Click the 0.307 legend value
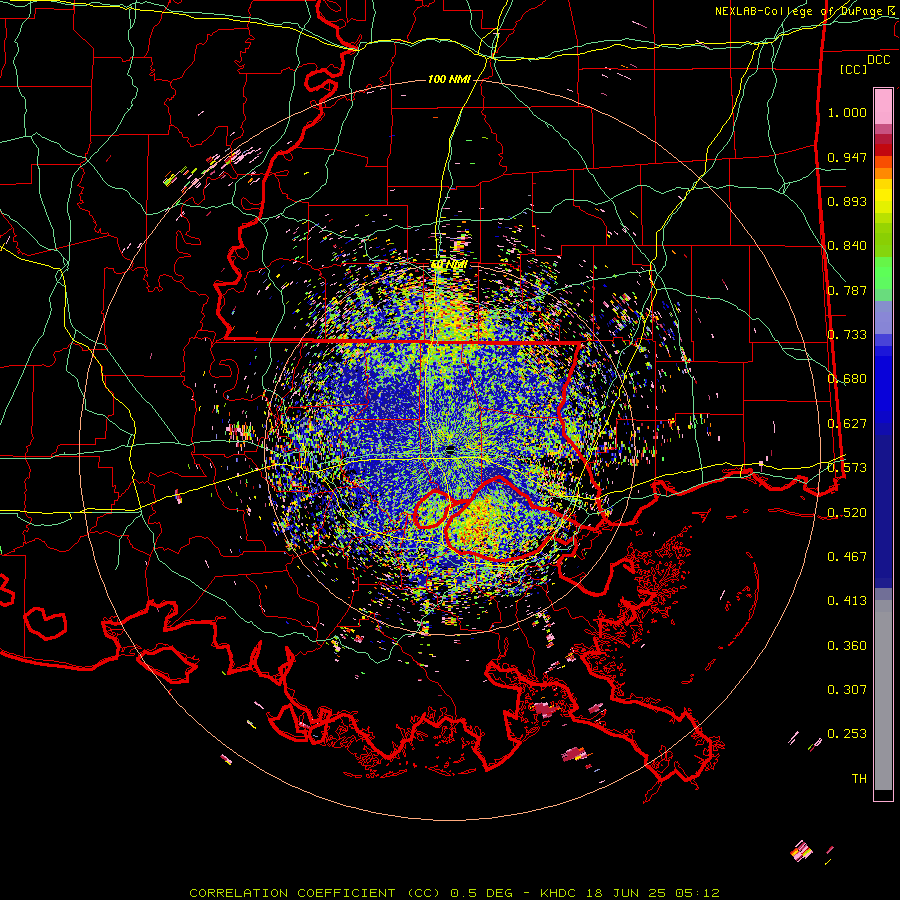This screenshot has width=900, height=900. point(847,690)
